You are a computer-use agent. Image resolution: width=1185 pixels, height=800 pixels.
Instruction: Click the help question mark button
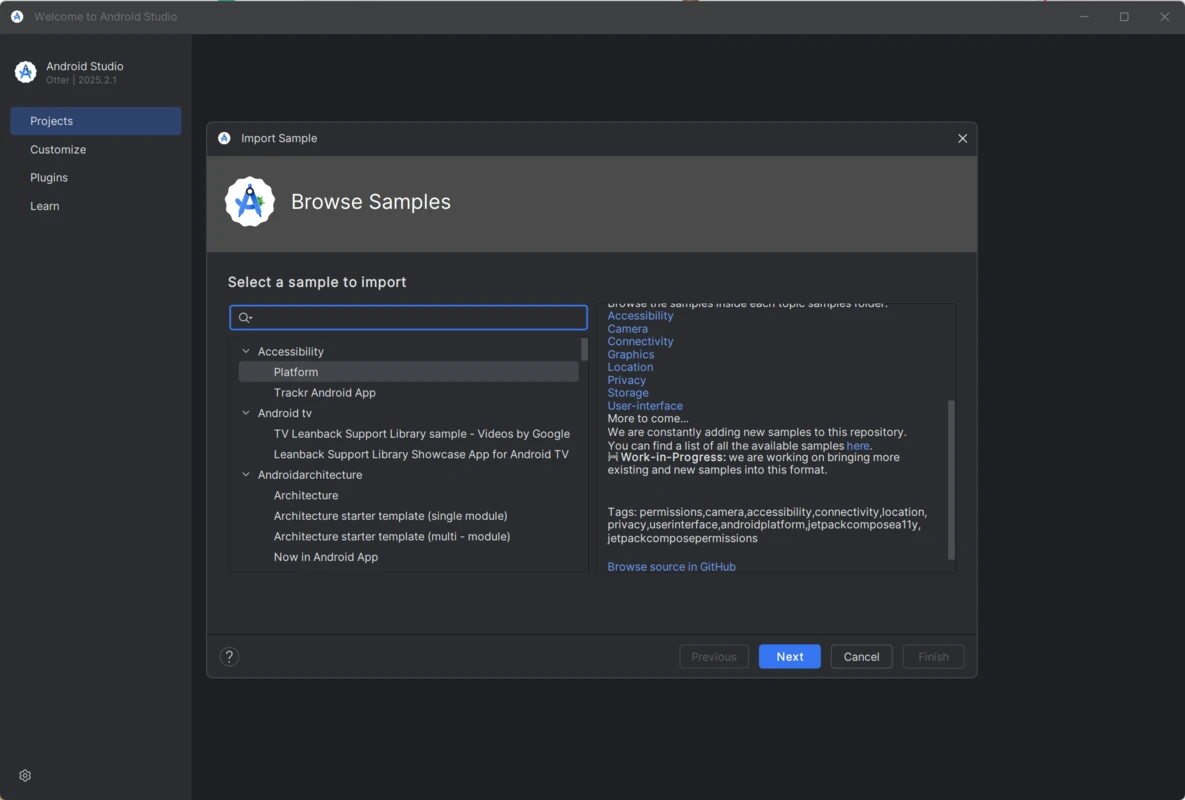pyautogui.click(x=229, y=656)
